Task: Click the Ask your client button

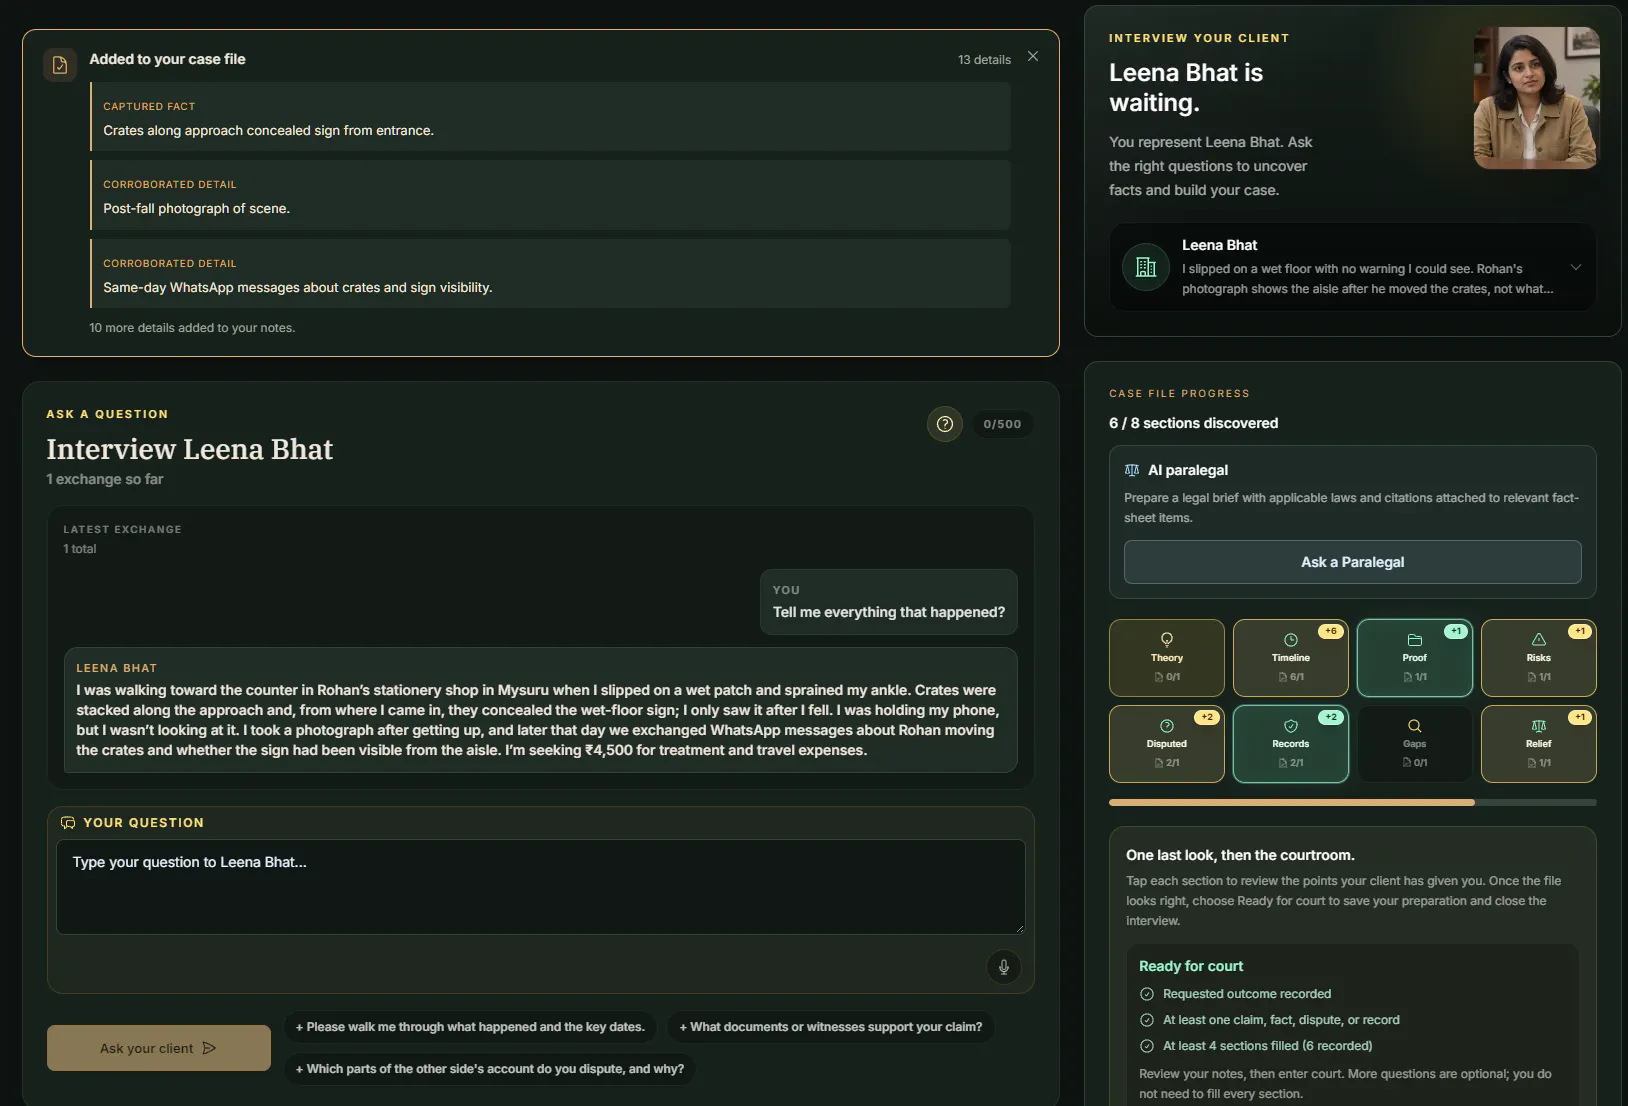Action: pyautogui.click(x=159, y=1048)
